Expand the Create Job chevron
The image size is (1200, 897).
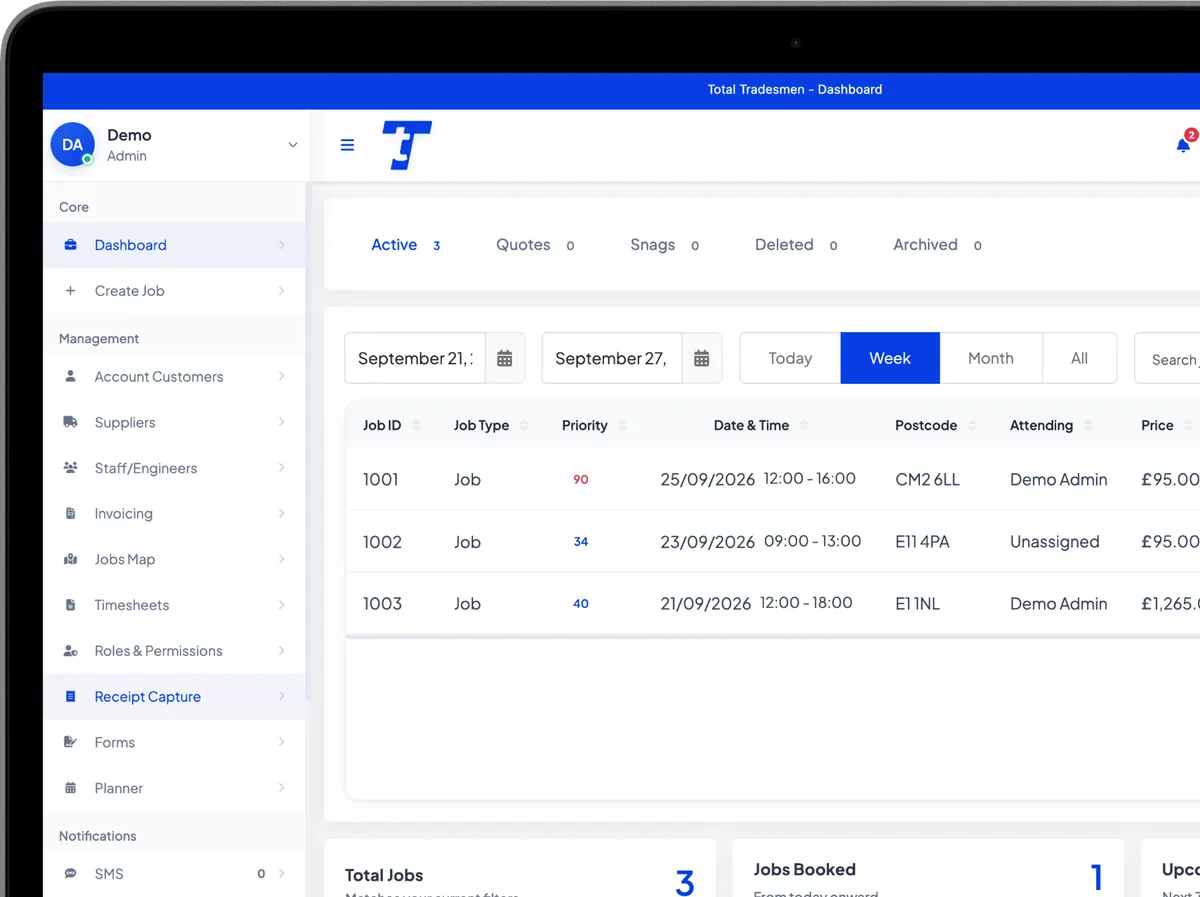coord(282,291)
